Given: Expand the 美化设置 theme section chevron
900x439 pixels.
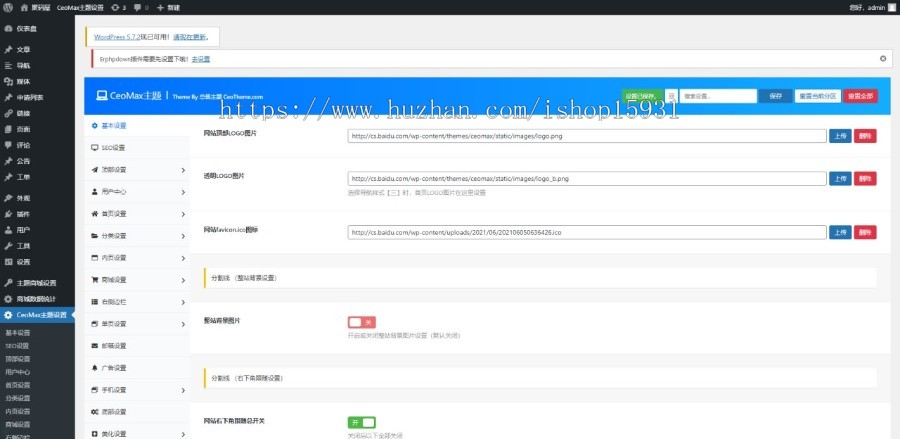Looking at the screenshot, I should 183,434.
